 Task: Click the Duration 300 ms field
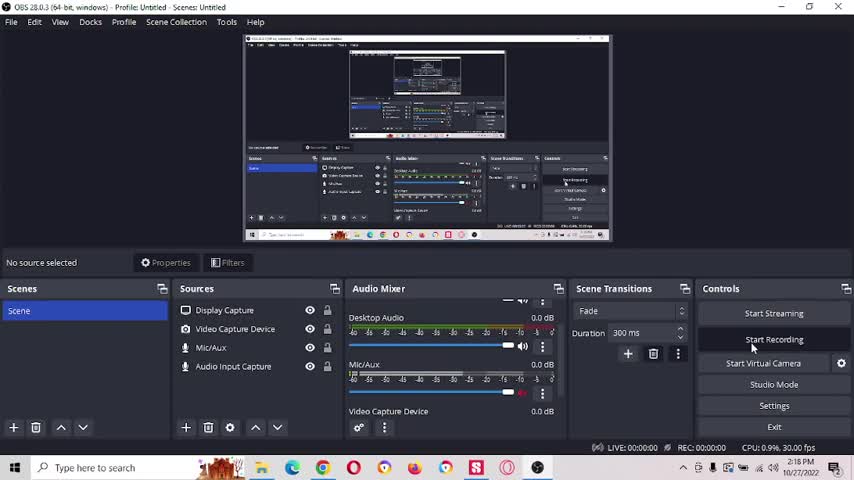pyautogui.click(x=648, y=333)
